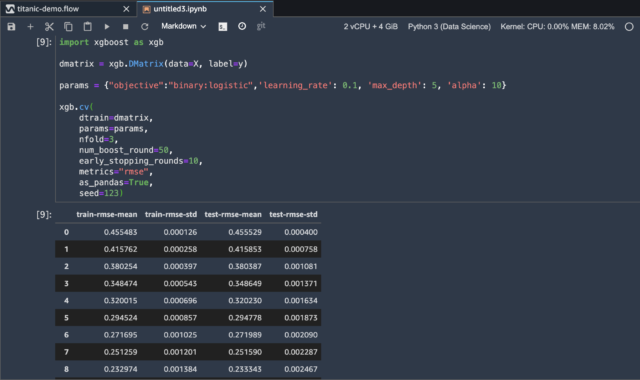640x380 pixels.
Task: Click the train-rmse-std column header
Action: [171, 214]
